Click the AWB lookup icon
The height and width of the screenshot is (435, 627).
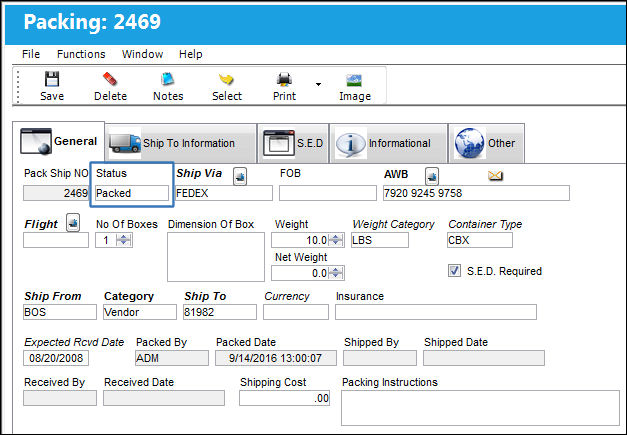(432, 176)
